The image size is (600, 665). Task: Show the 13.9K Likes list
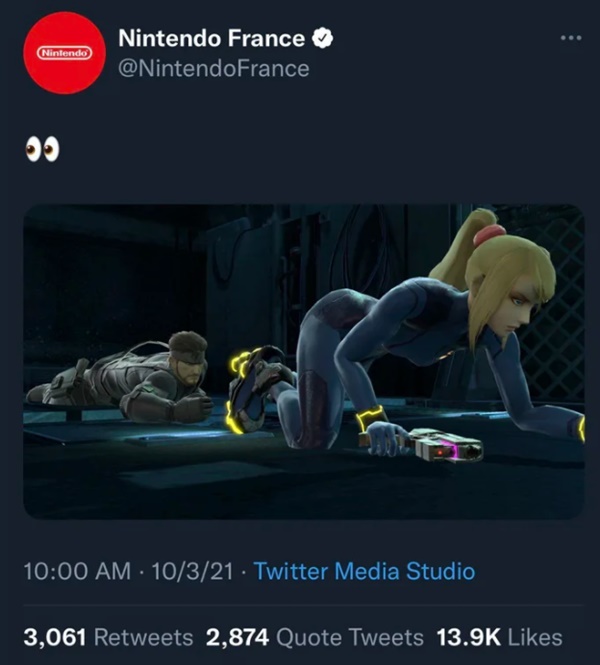[500, 637]
